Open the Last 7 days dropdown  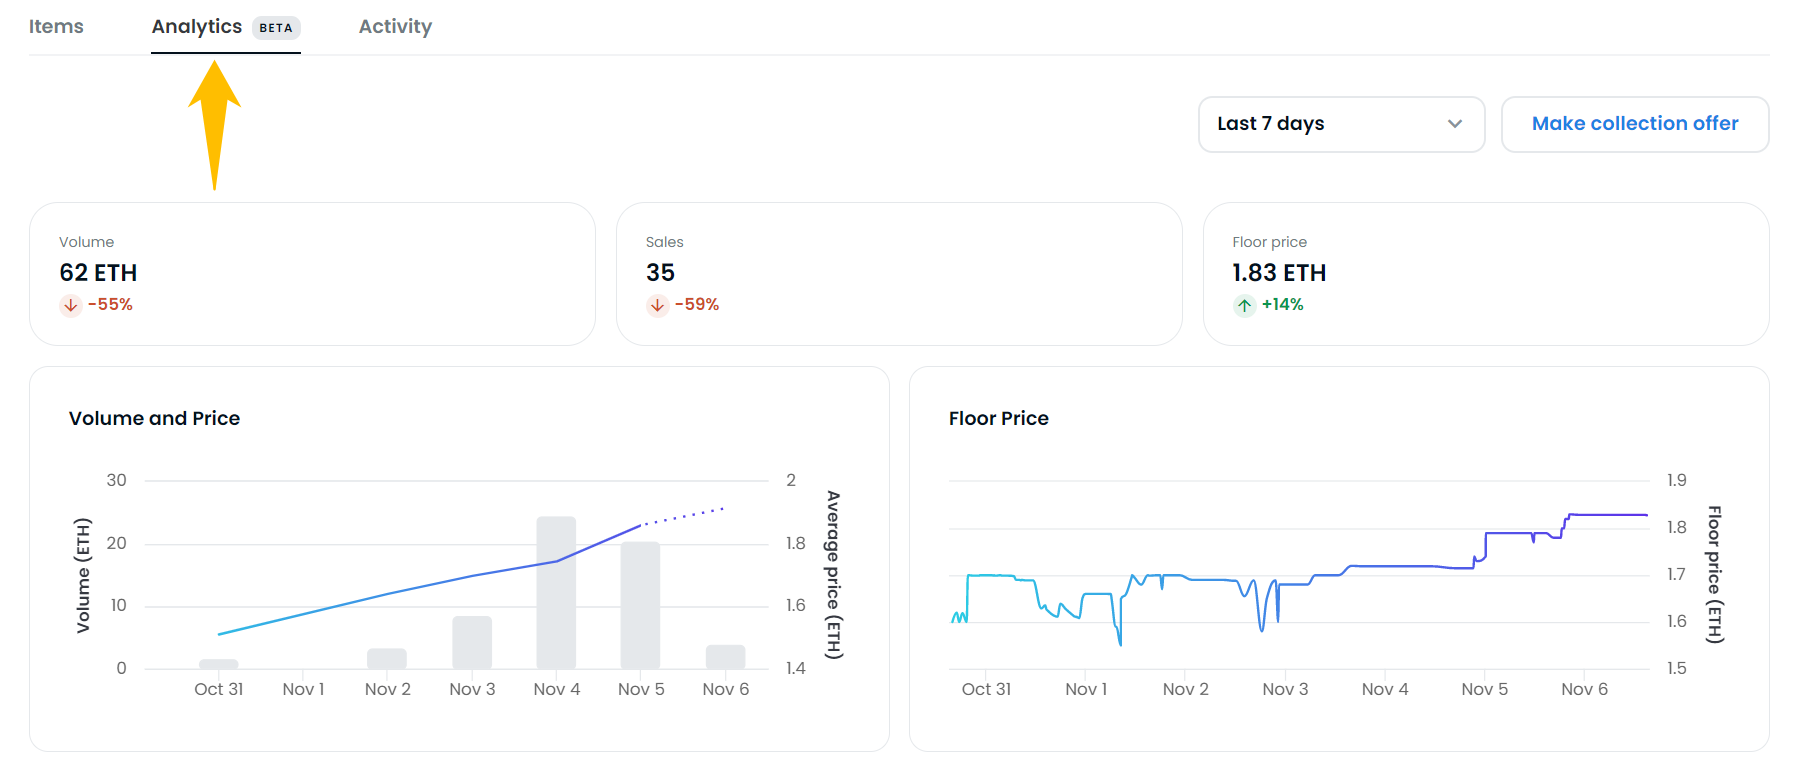(1341, 124)
